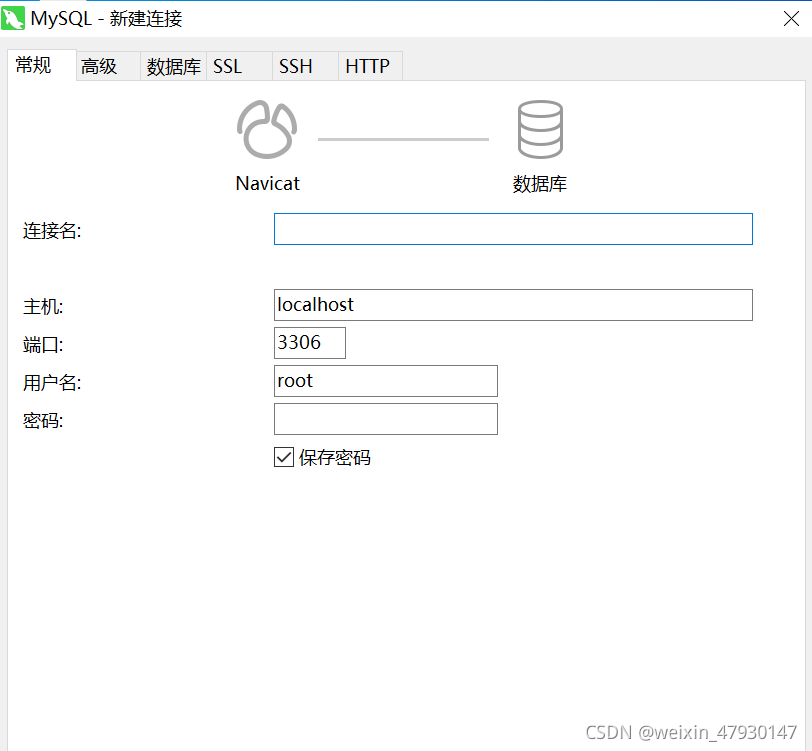This screenshot has height=751, width=812.
Task: Select the HTTP tab
Action: tap(370, 66)
